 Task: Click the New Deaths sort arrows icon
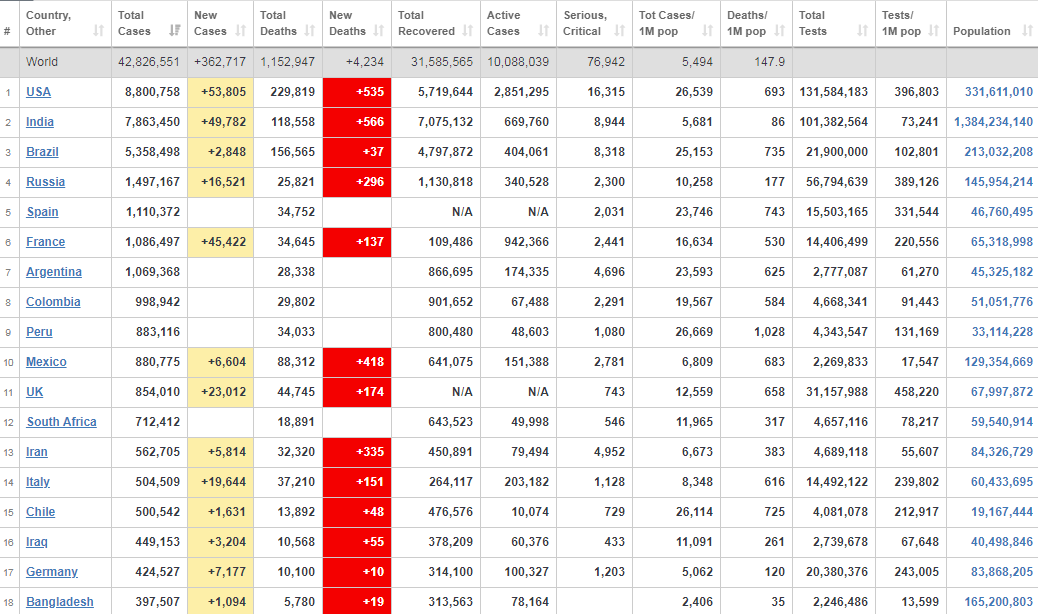point(379,31)
